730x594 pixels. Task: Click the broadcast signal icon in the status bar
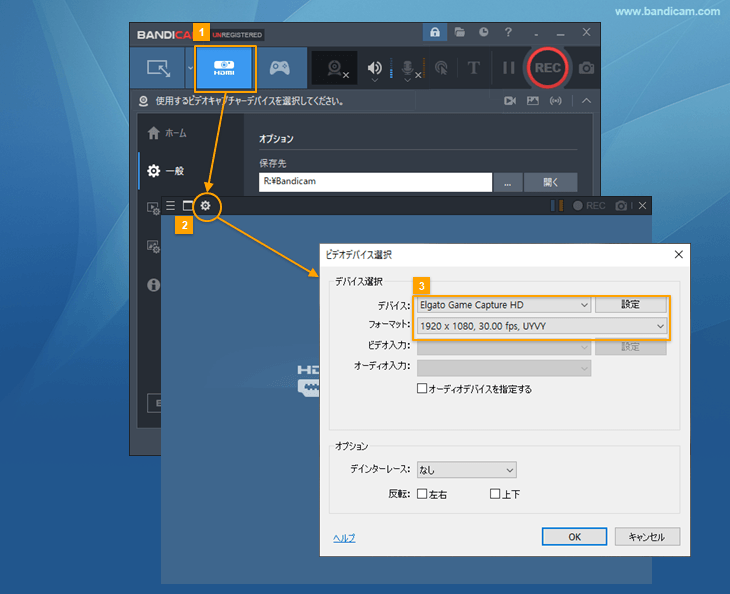click(555, 101)
